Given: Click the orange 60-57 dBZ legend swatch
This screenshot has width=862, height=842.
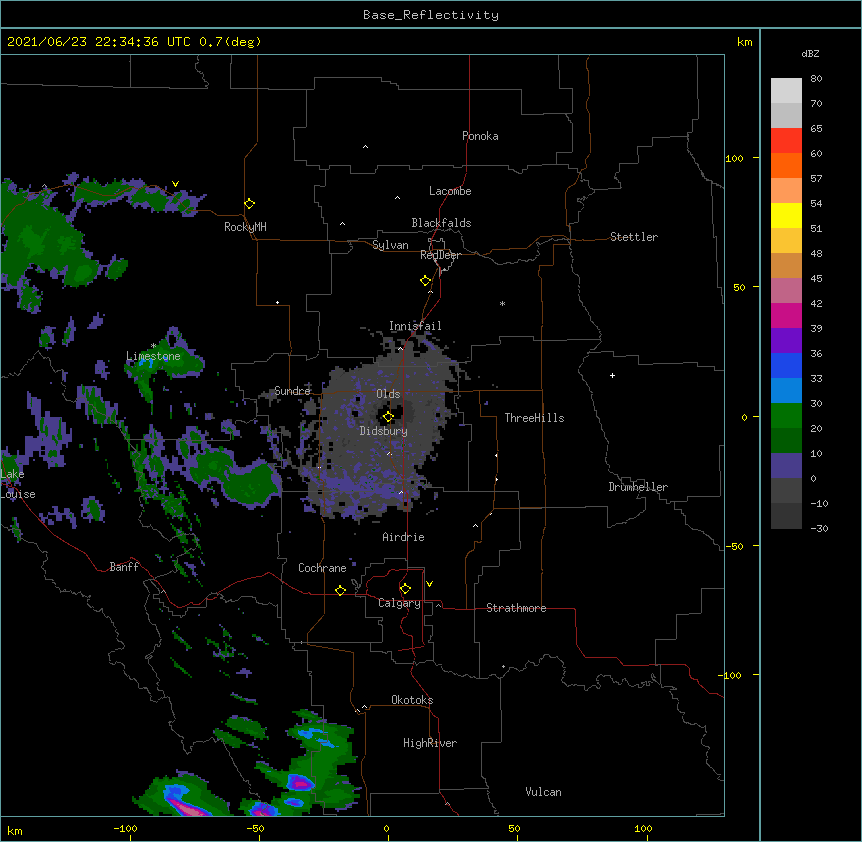Looking at the screenshot, I should tap(786, 165).
